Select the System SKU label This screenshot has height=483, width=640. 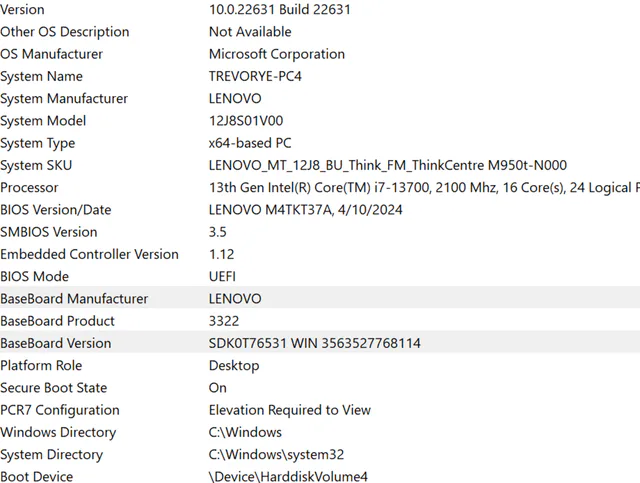[36, 165]
